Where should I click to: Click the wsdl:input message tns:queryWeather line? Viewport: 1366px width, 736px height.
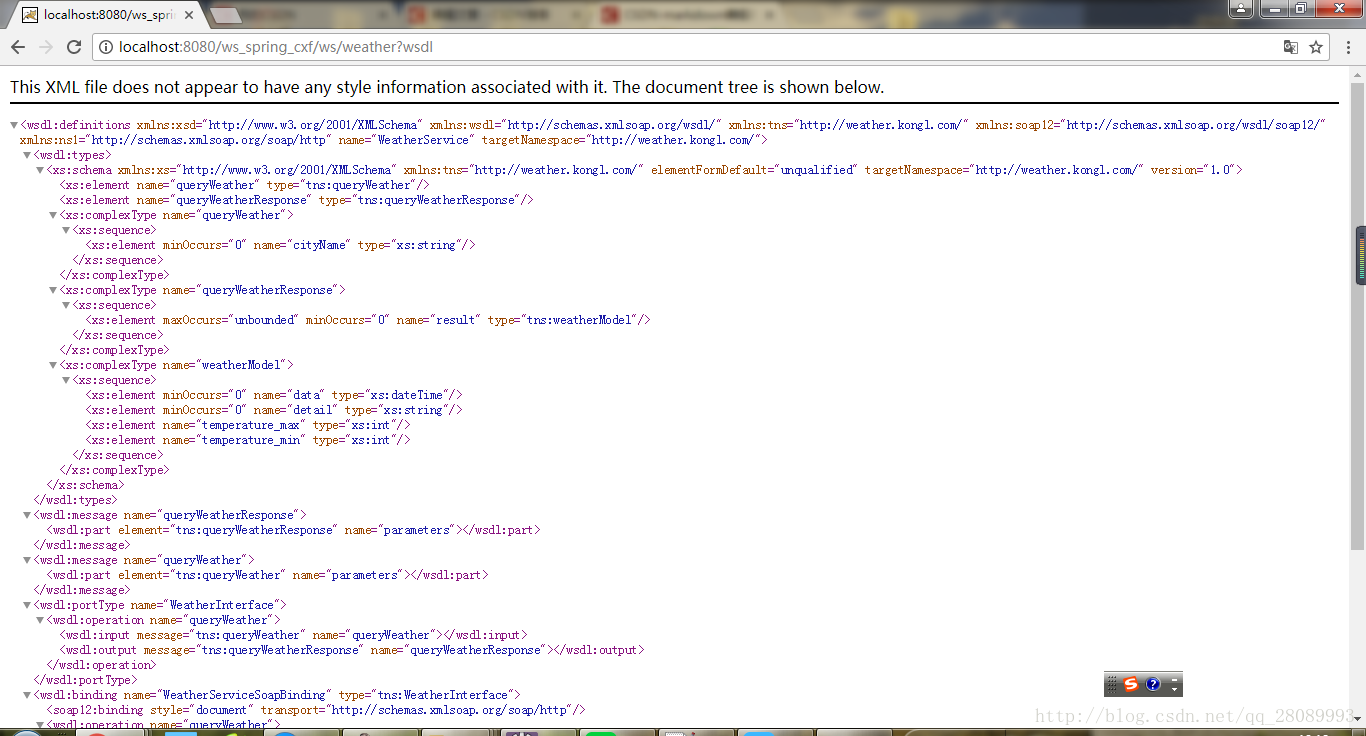(x=293, y=635)
